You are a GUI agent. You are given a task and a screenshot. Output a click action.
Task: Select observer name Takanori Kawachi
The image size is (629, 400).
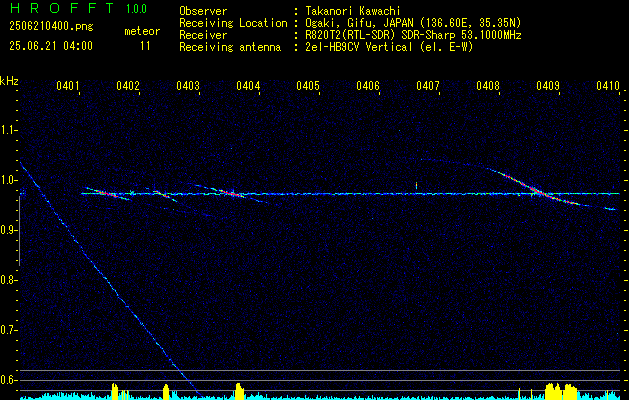pyautogui.click(x=353, y=11)
